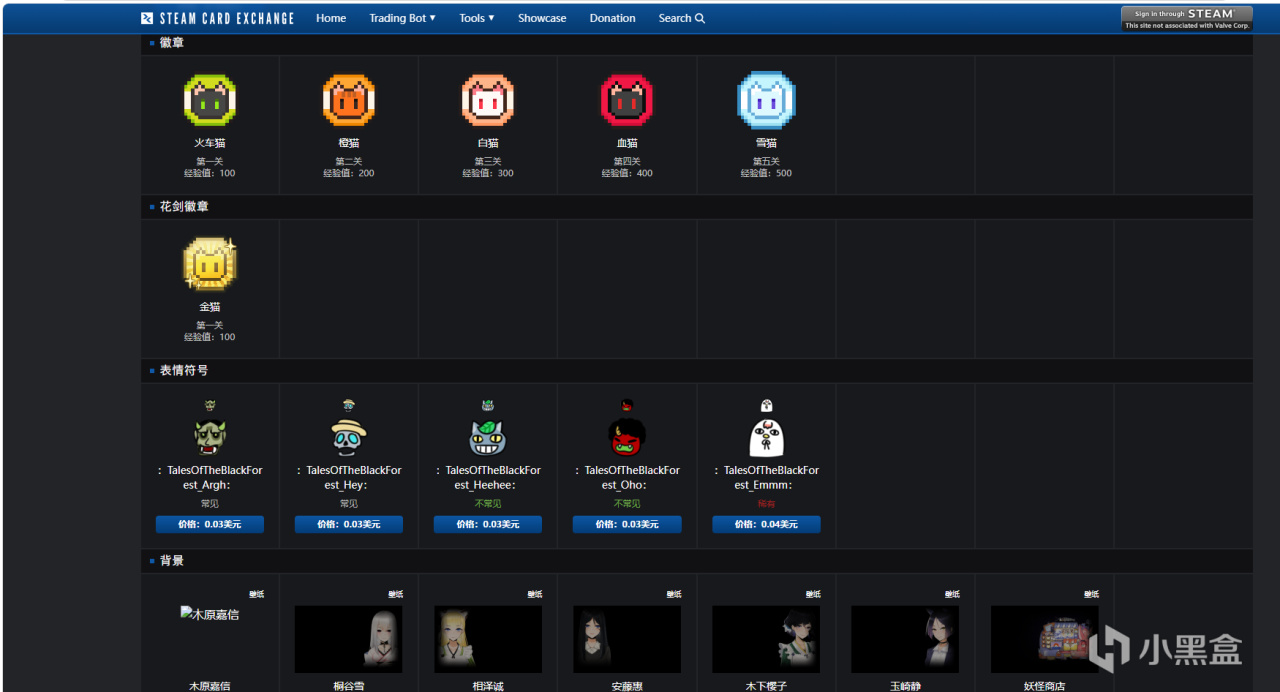Click the TalesOfTheBlackForest_Hey emoticon name

click(348, 477)
